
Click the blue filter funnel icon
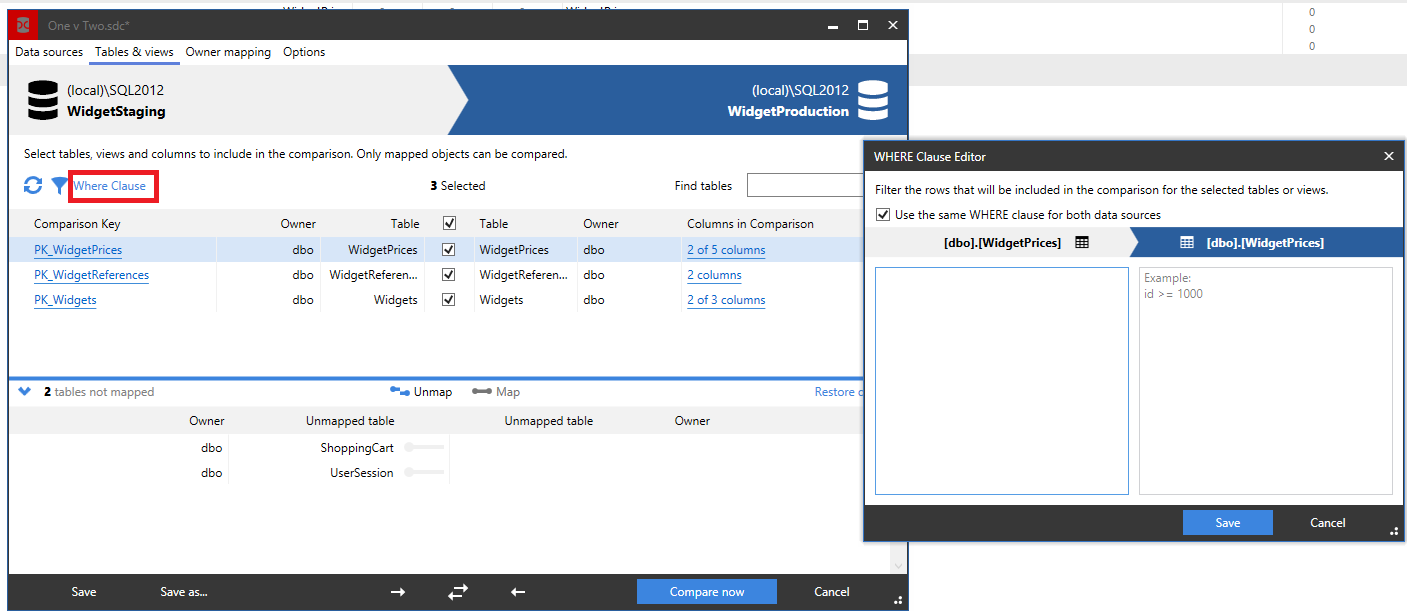coord(60,186)
